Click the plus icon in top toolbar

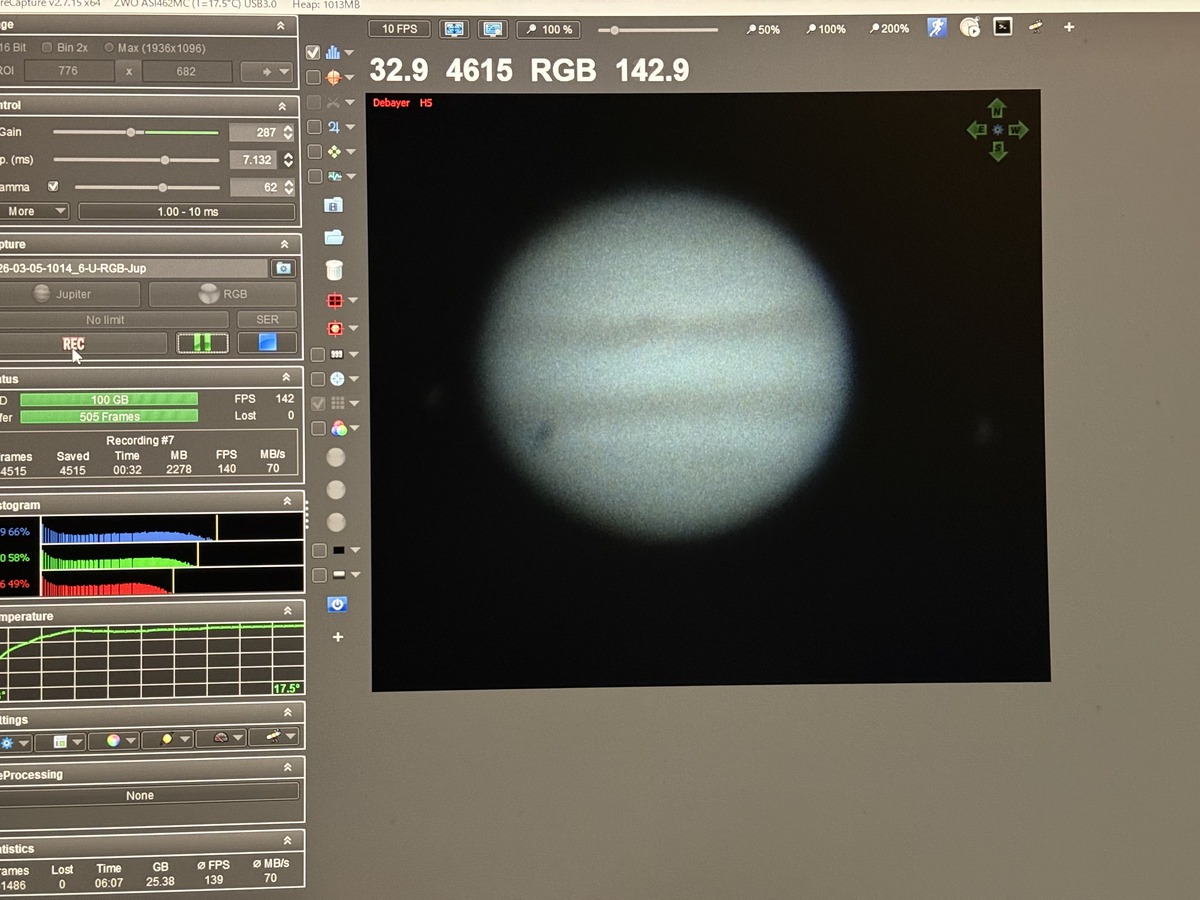pos(1069,27)
